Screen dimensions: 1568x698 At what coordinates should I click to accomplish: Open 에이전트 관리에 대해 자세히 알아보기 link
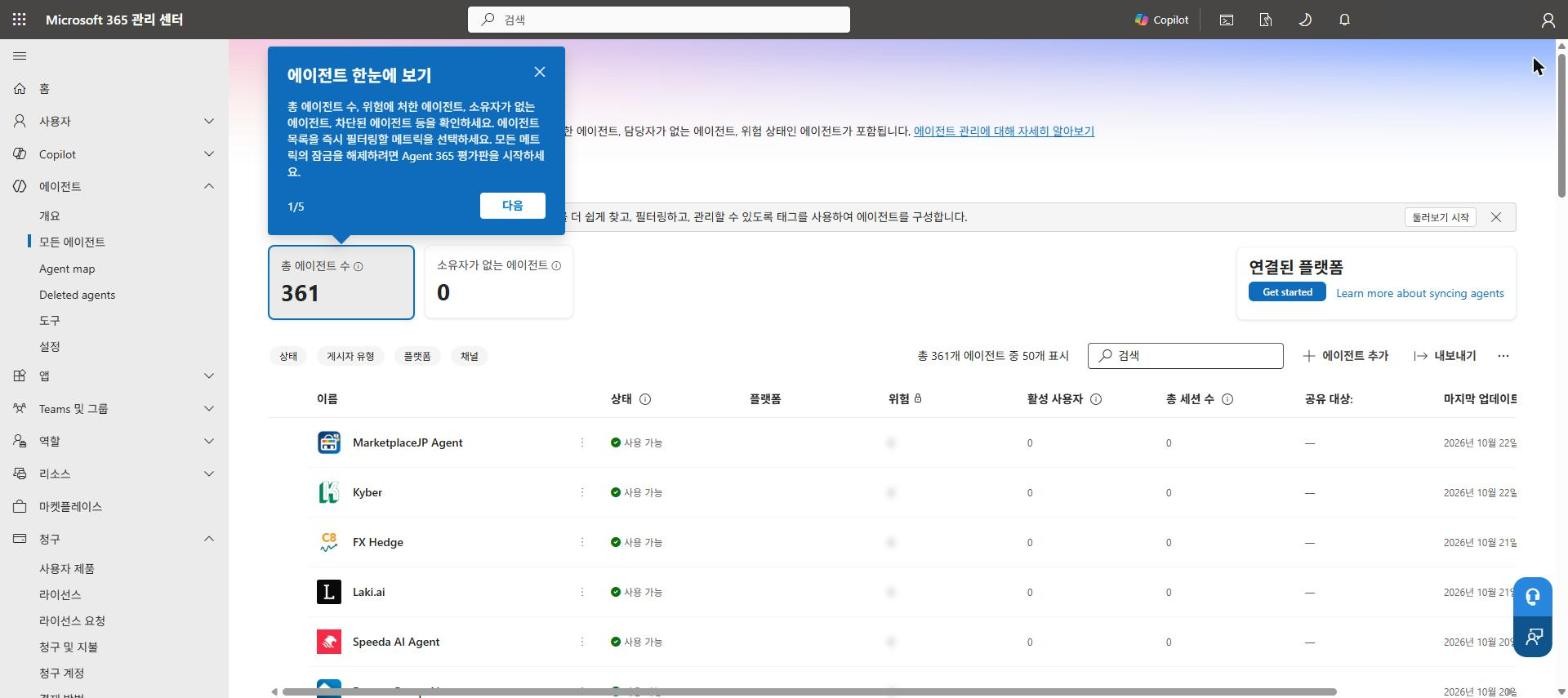(1004, 131)
